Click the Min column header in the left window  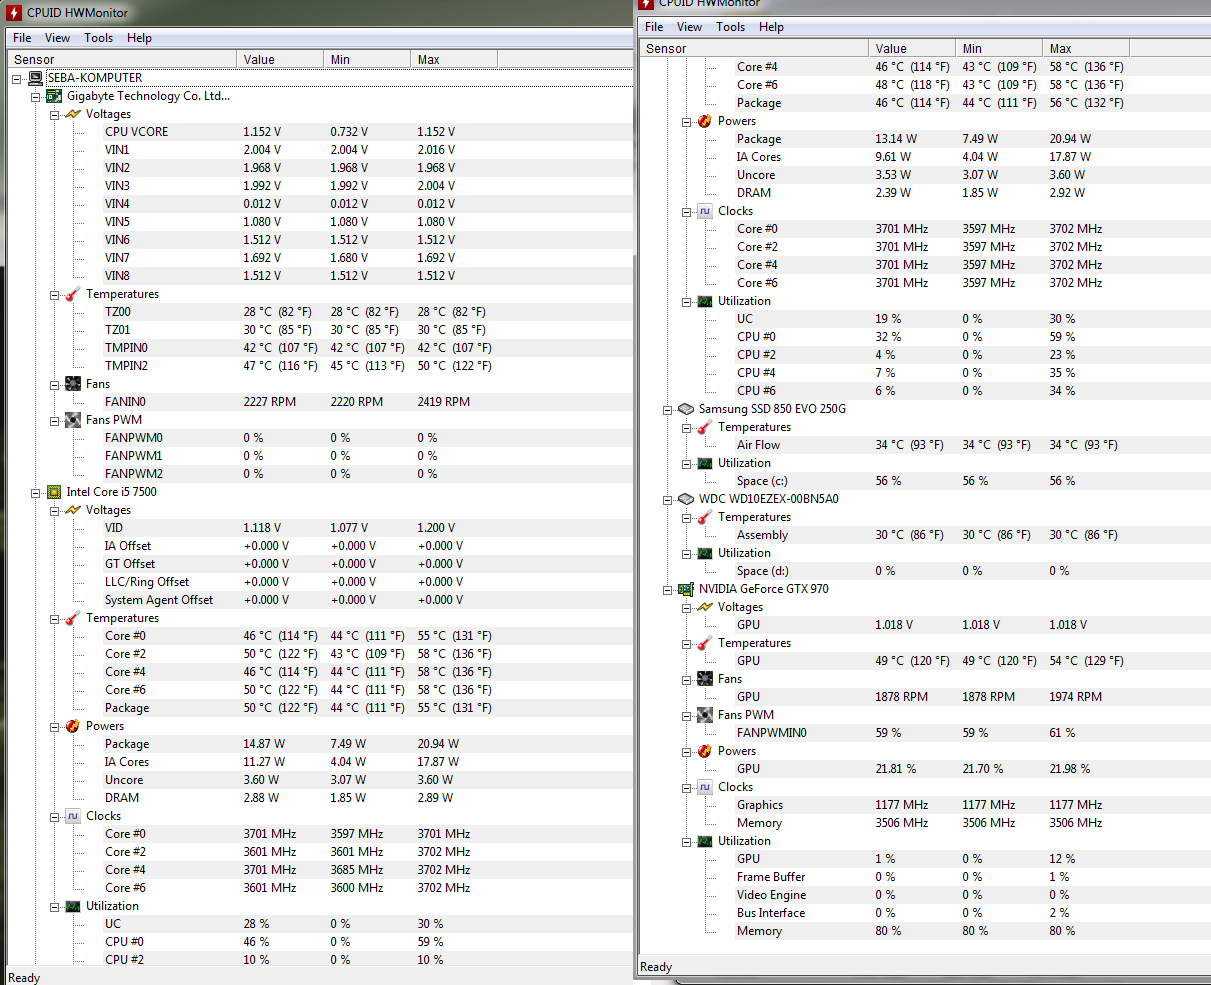367,59
